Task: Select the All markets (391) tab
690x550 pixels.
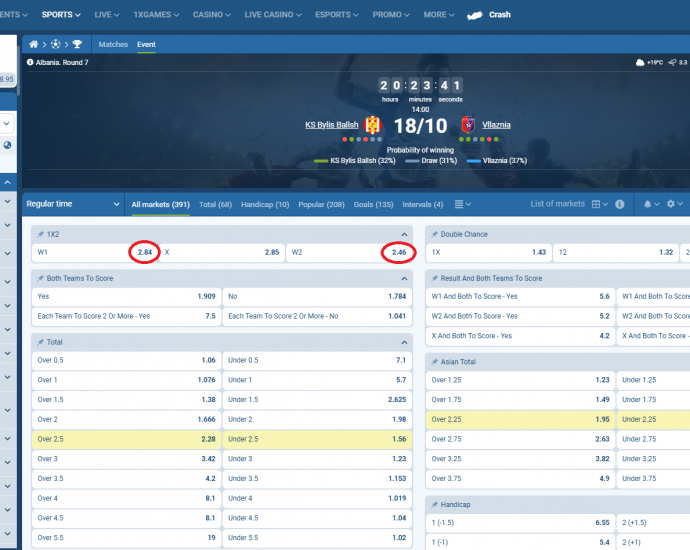Action: [x=161, y=204]
